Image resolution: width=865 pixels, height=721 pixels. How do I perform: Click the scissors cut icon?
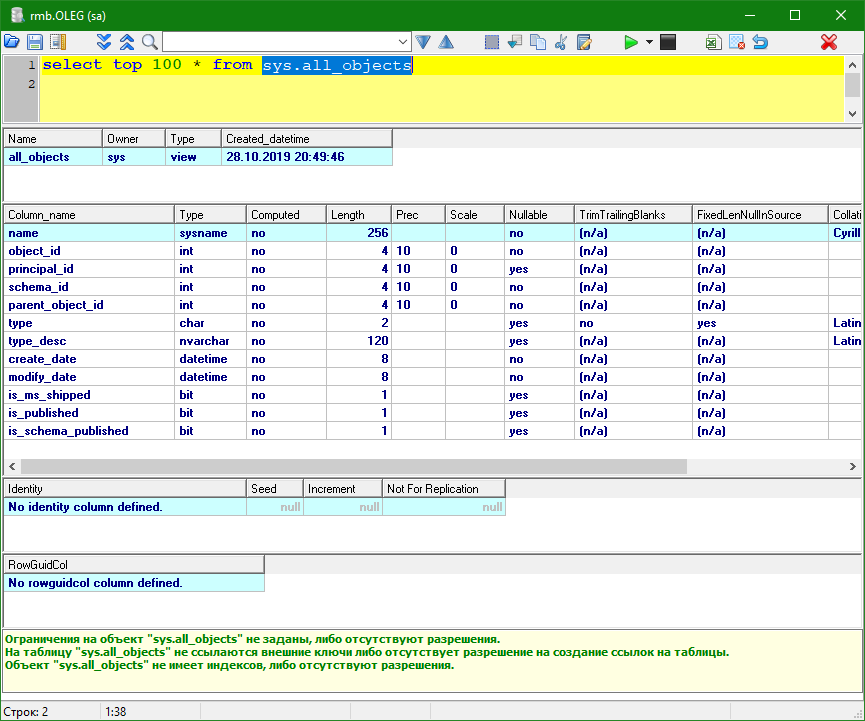560,42
